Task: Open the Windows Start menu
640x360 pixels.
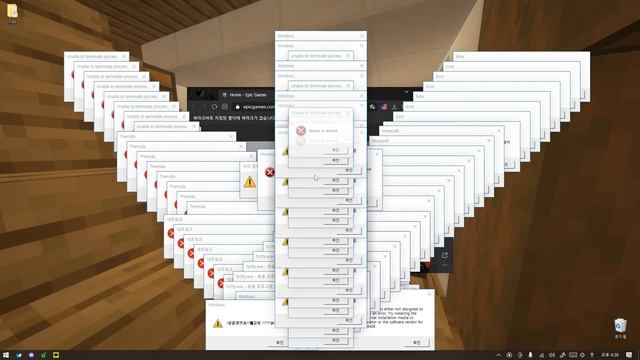Action: click(6, 355)
